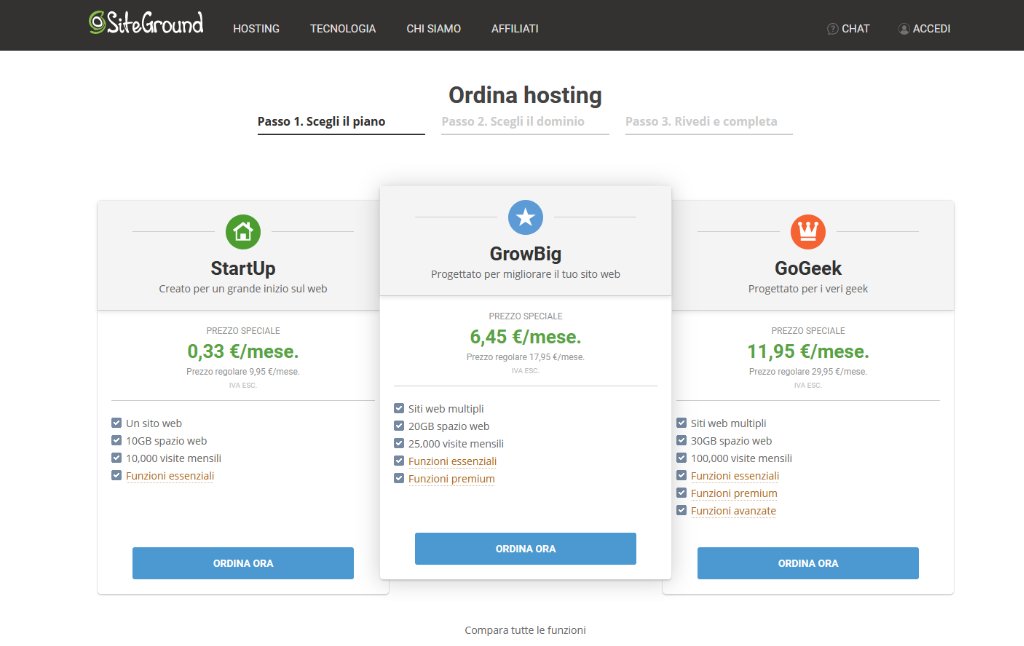The width and height of the screenshot is (1024, 646).
Task: Click GoGeek's Funzioni premium link
Action: click(x=734, y=494)
